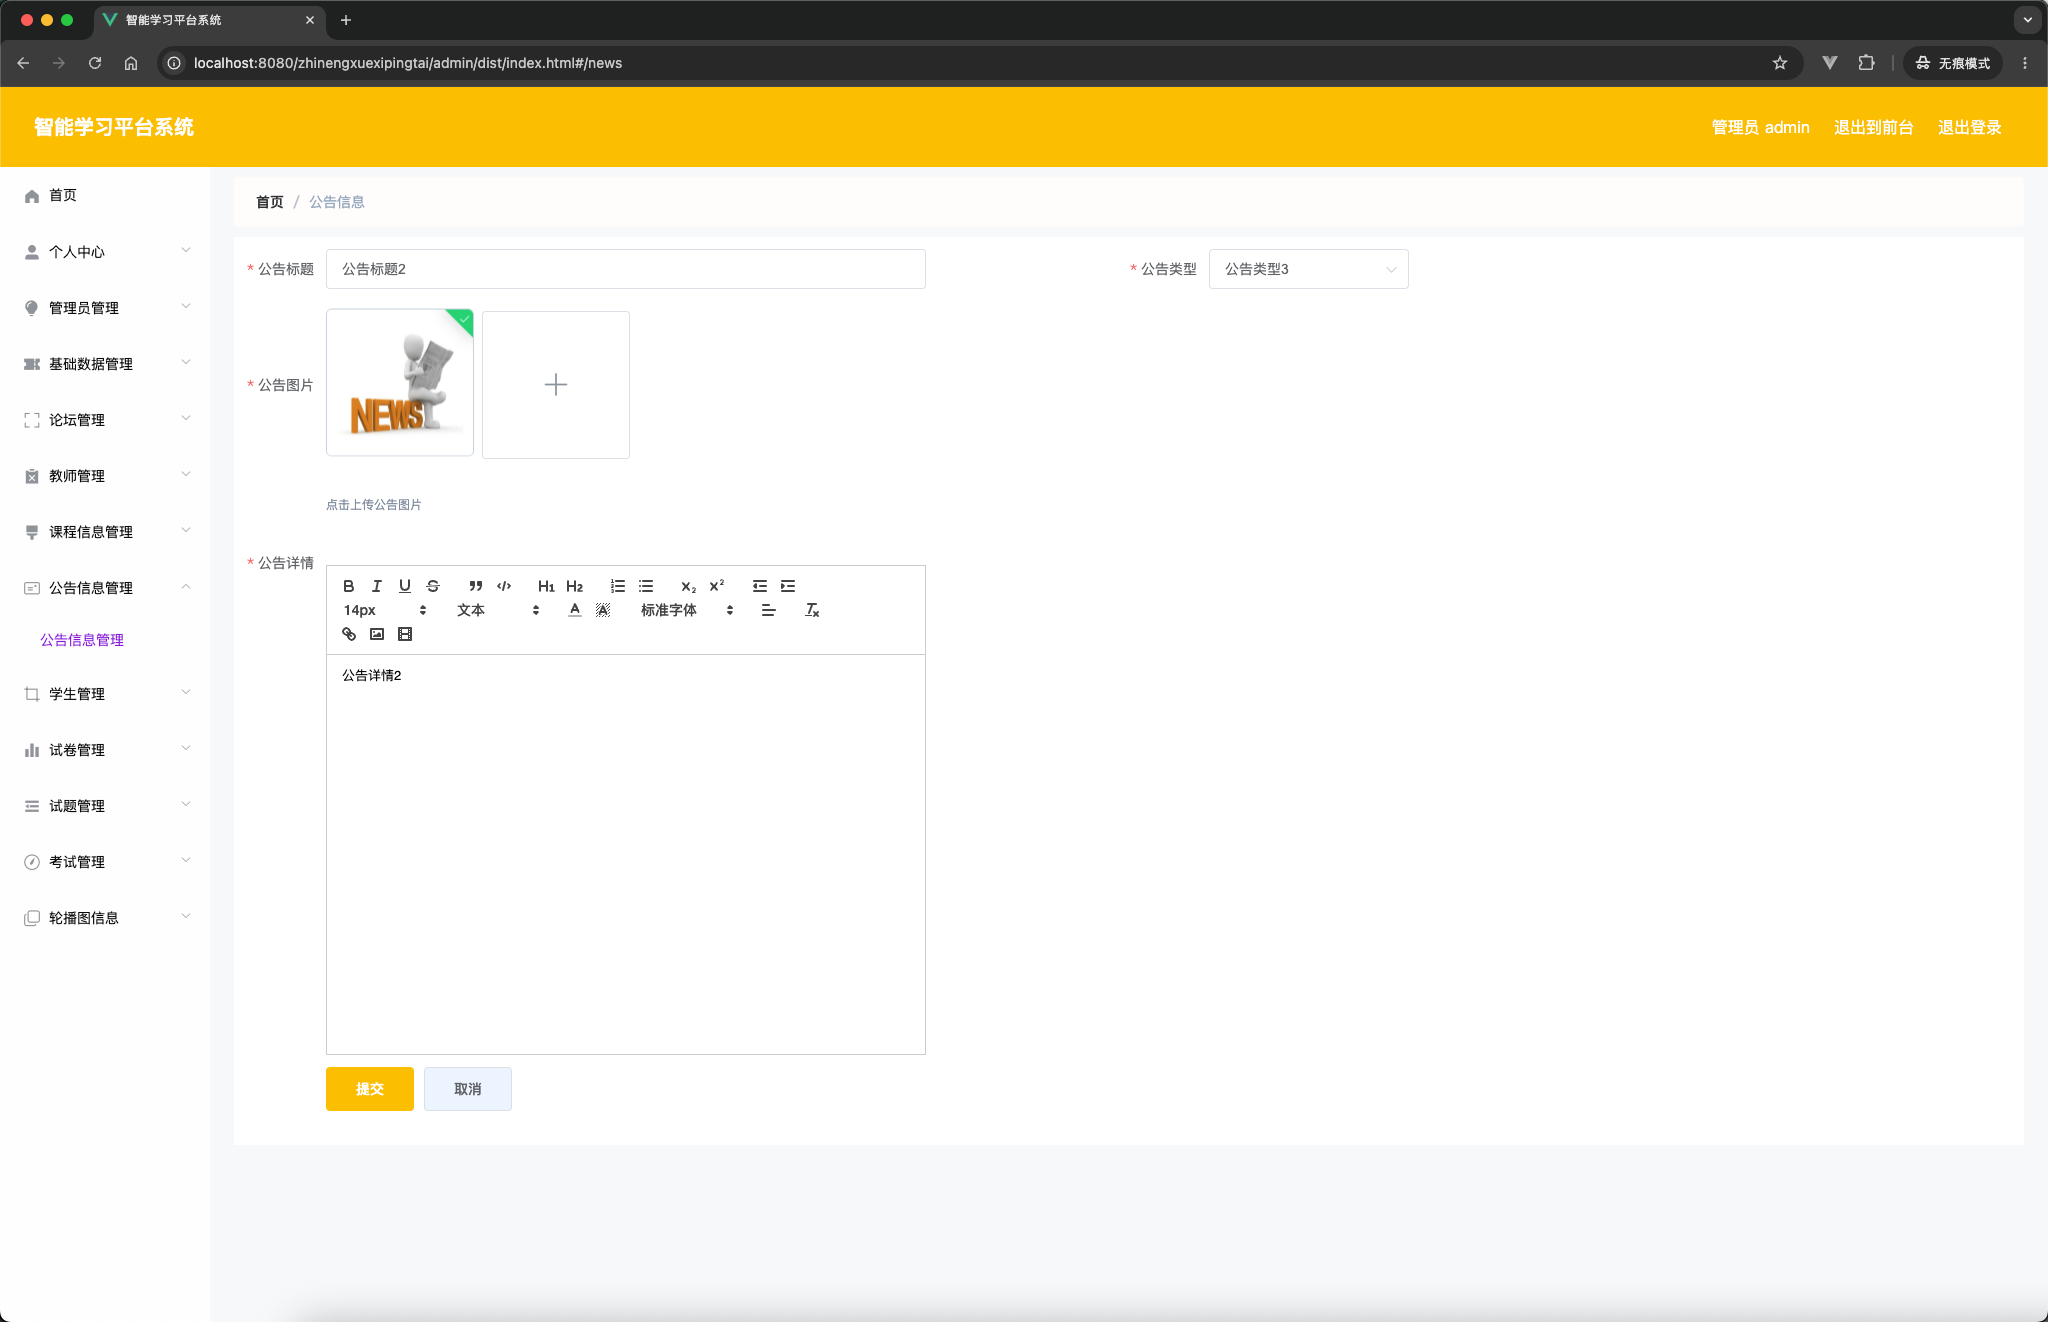2048x1322 pixels.
Task: Expand 课程信息管理 sidebar menu
Action: click(x=105, y=532)
